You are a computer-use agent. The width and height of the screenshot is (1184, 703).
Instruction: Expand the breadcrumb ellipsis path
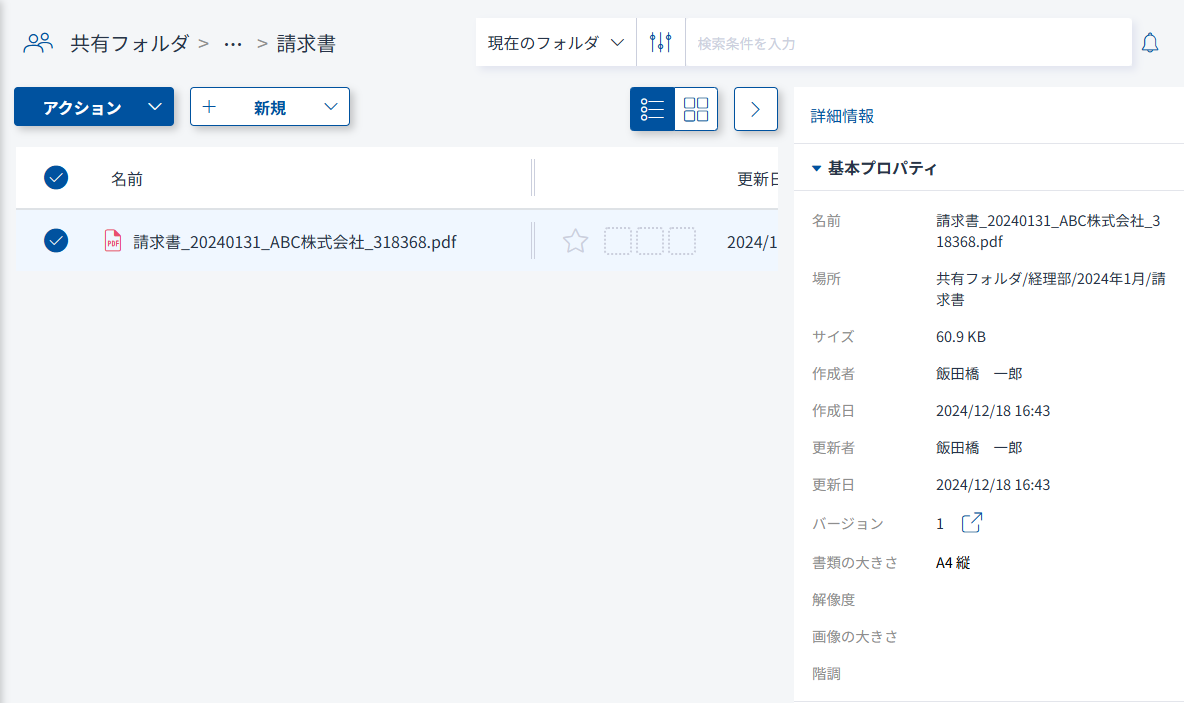tap(233, 44)
